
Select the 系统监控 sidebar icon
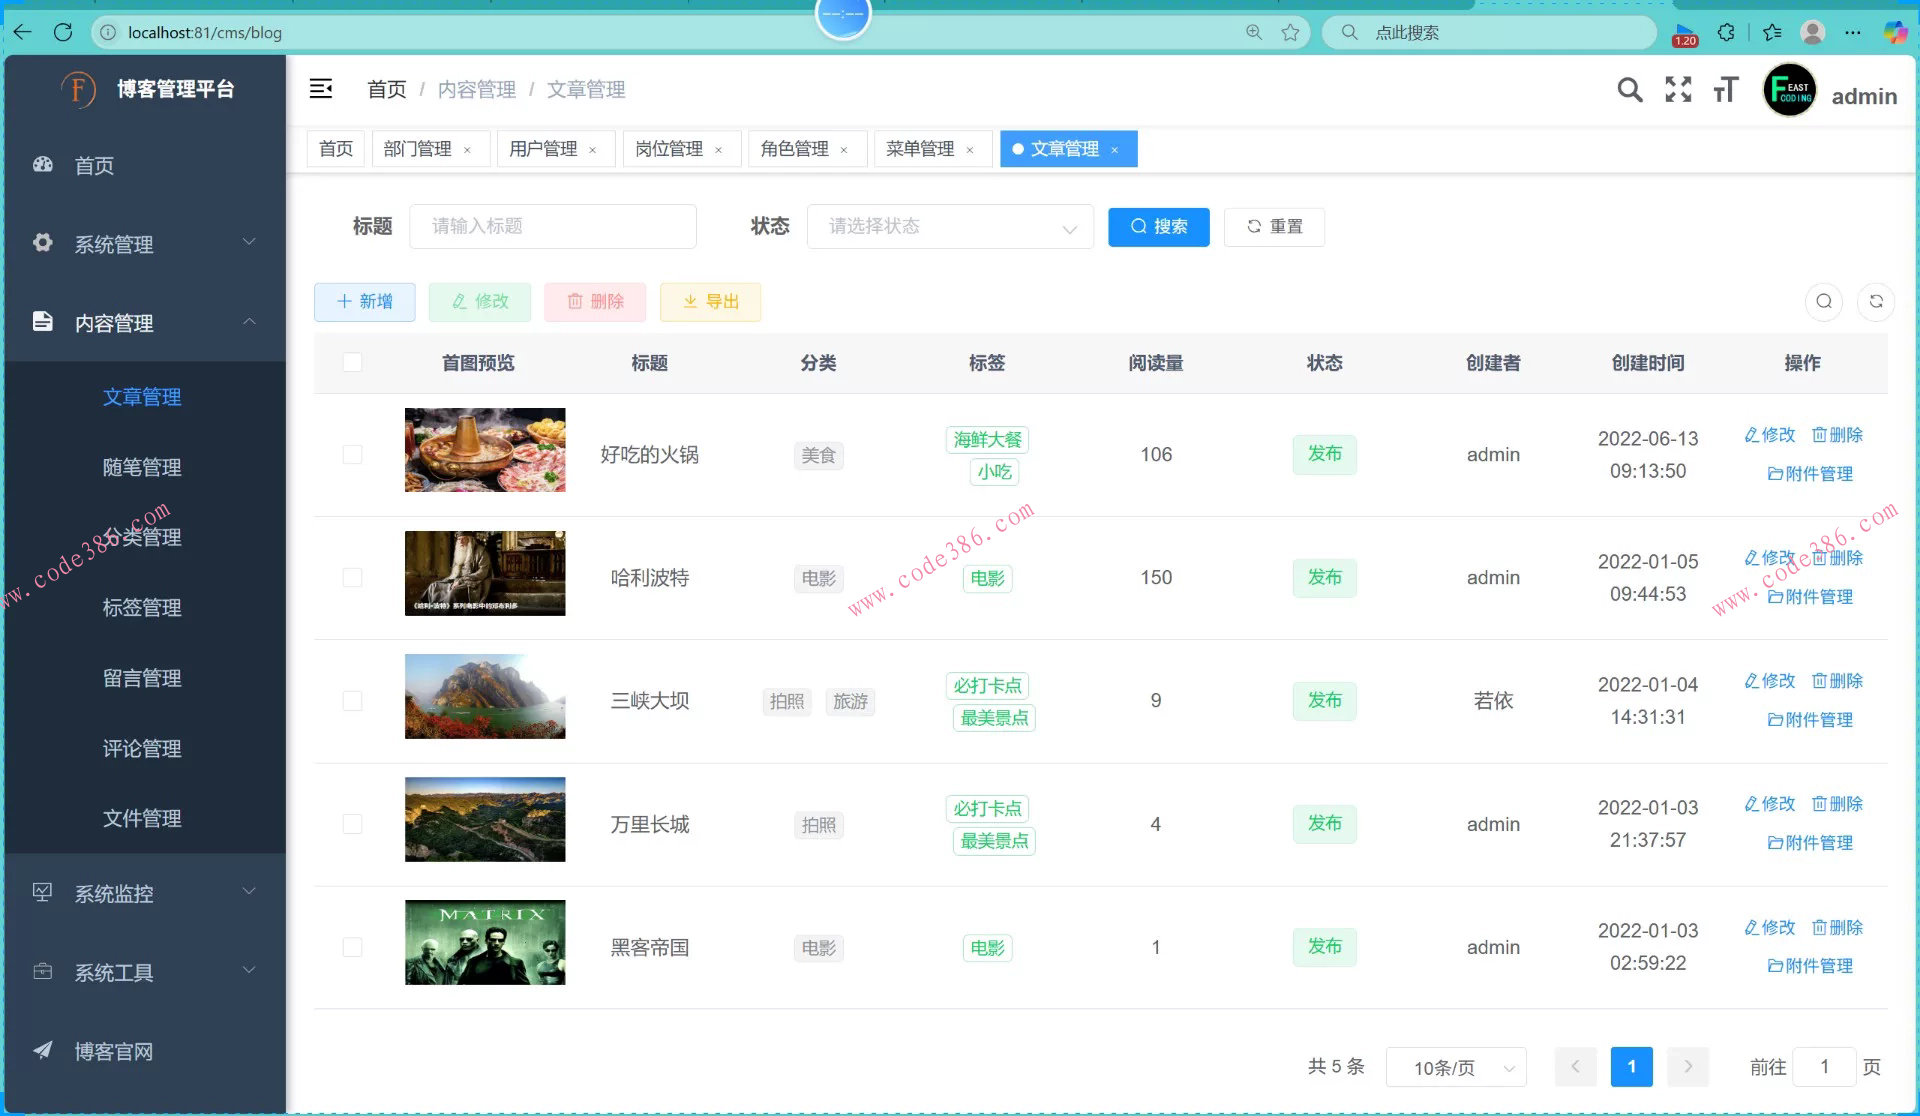tap(43, 893)
